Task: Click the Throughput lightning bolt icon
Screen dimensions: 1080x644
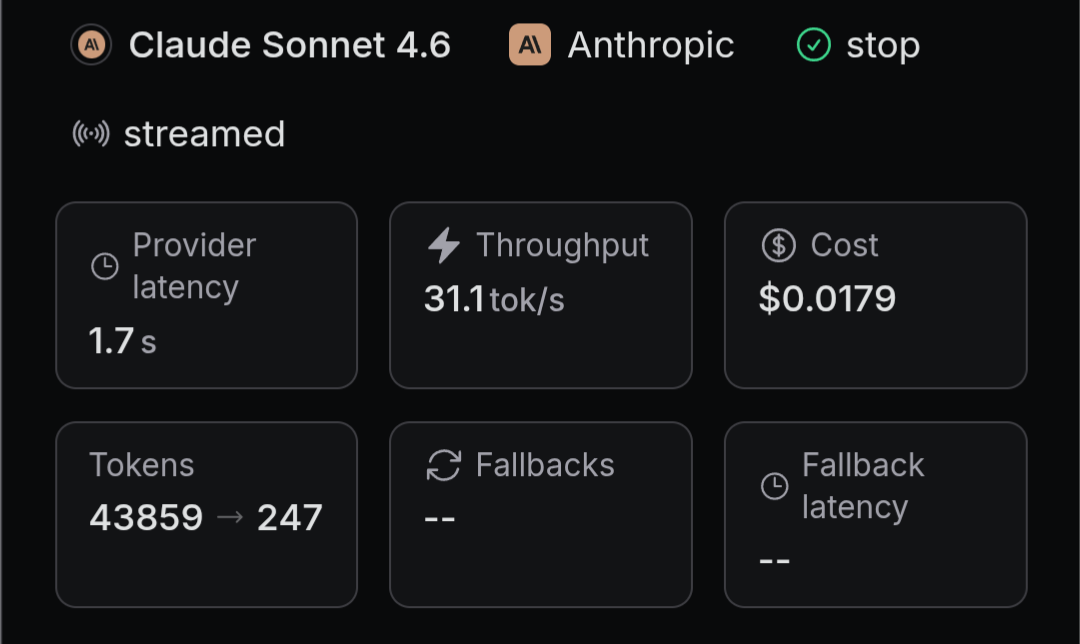Action: 443,245
